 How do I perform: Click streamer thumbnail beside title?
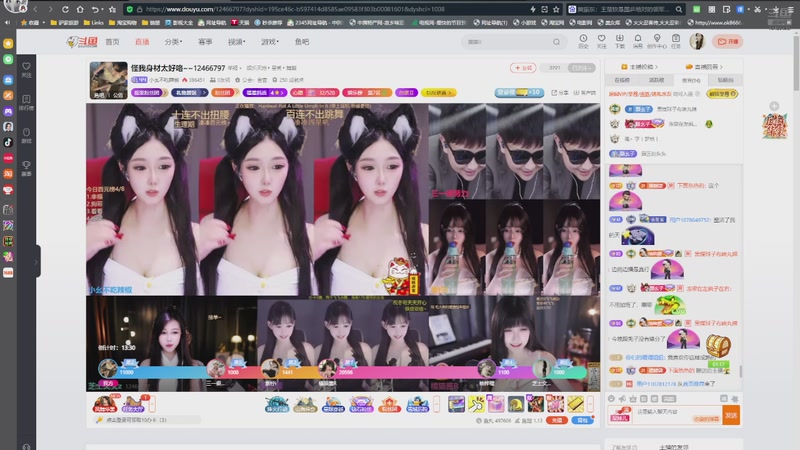coord(109,80)
